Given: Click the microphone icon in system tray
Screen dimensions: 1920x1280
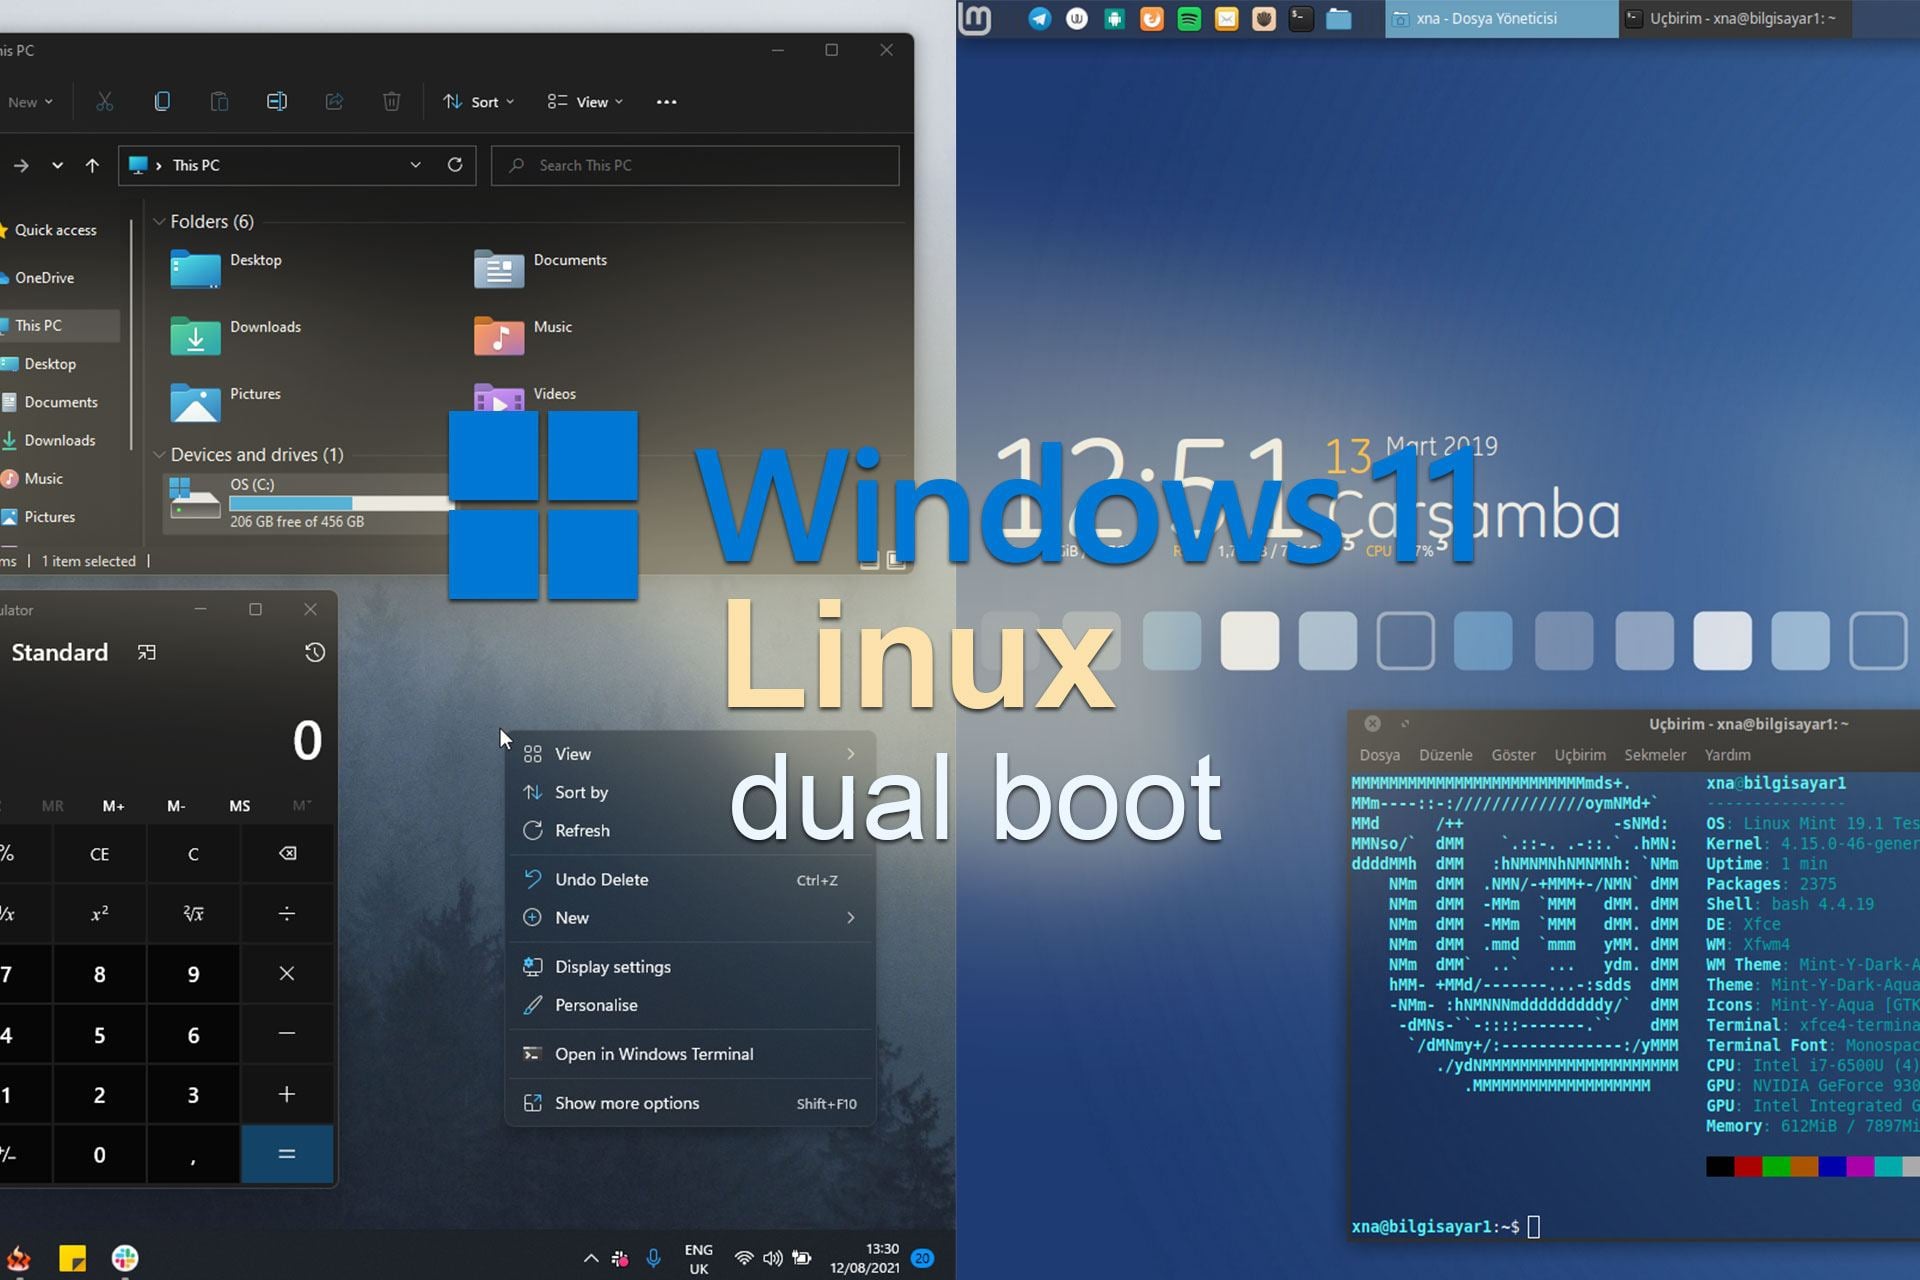Looking at the screenshot, I should tap(653, 1258).
